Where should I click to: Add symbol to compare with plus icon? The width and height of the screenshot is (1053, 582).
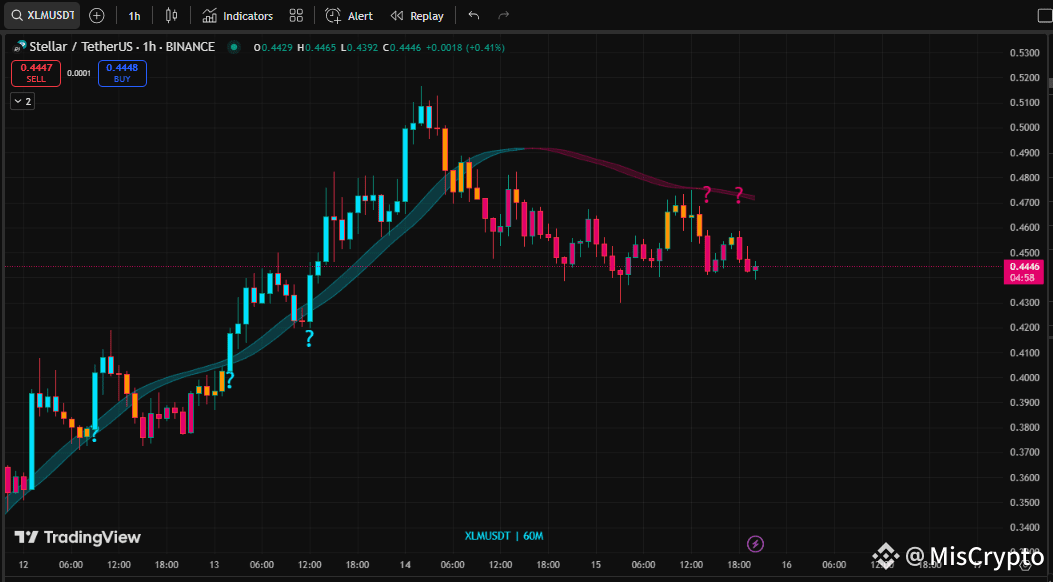(97, 15)
